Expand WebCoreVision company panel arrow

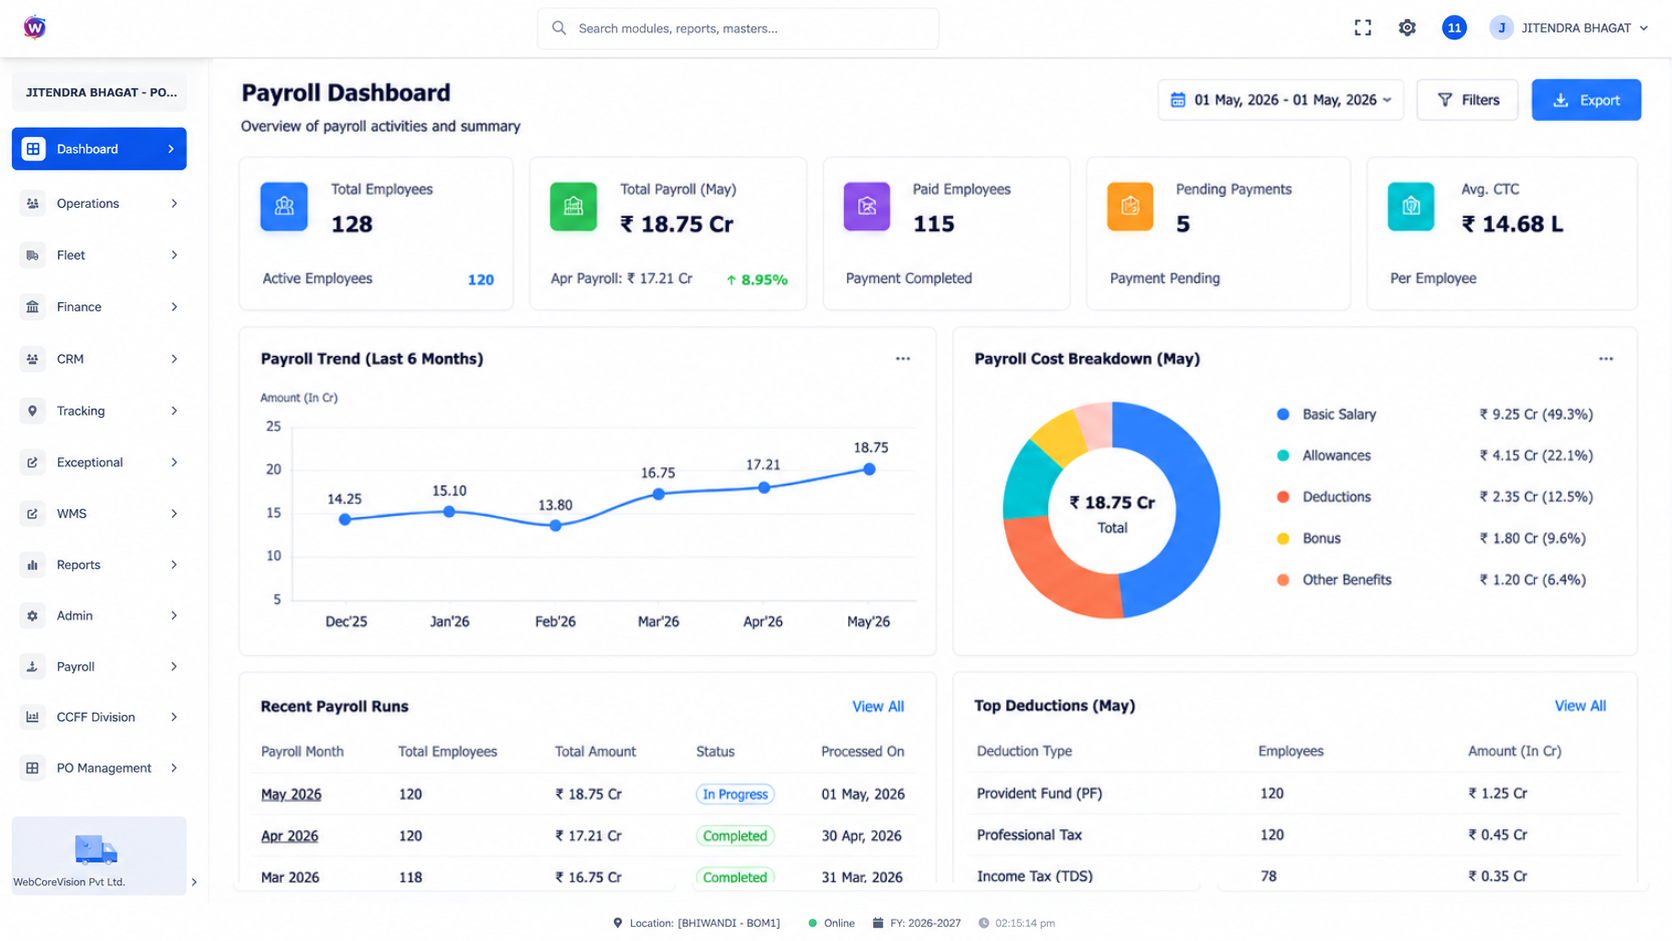click(x=194, y=882)
